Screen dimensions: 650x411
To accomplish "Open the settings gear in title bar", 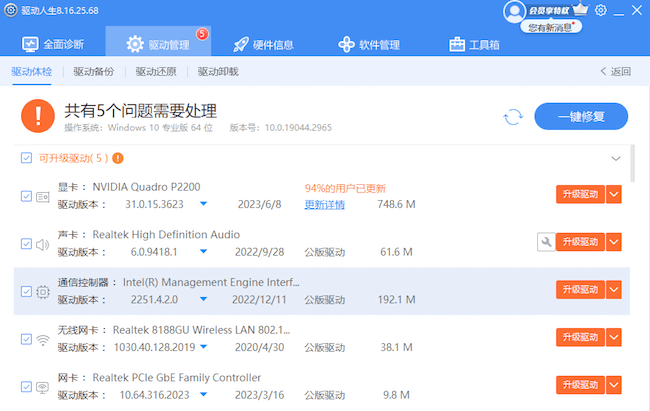I will (x=601, y=10).
